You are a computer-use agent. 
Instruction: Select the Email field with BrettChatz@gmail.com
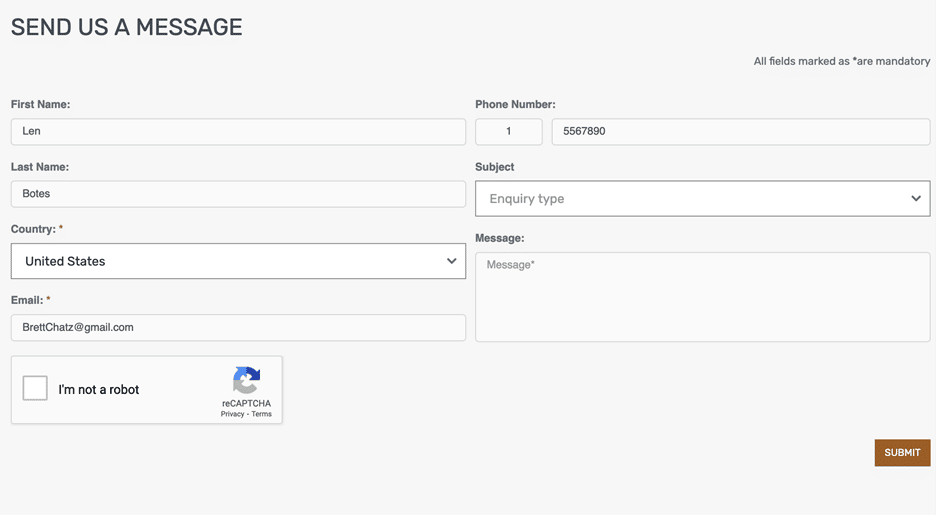tap(238, 327)
